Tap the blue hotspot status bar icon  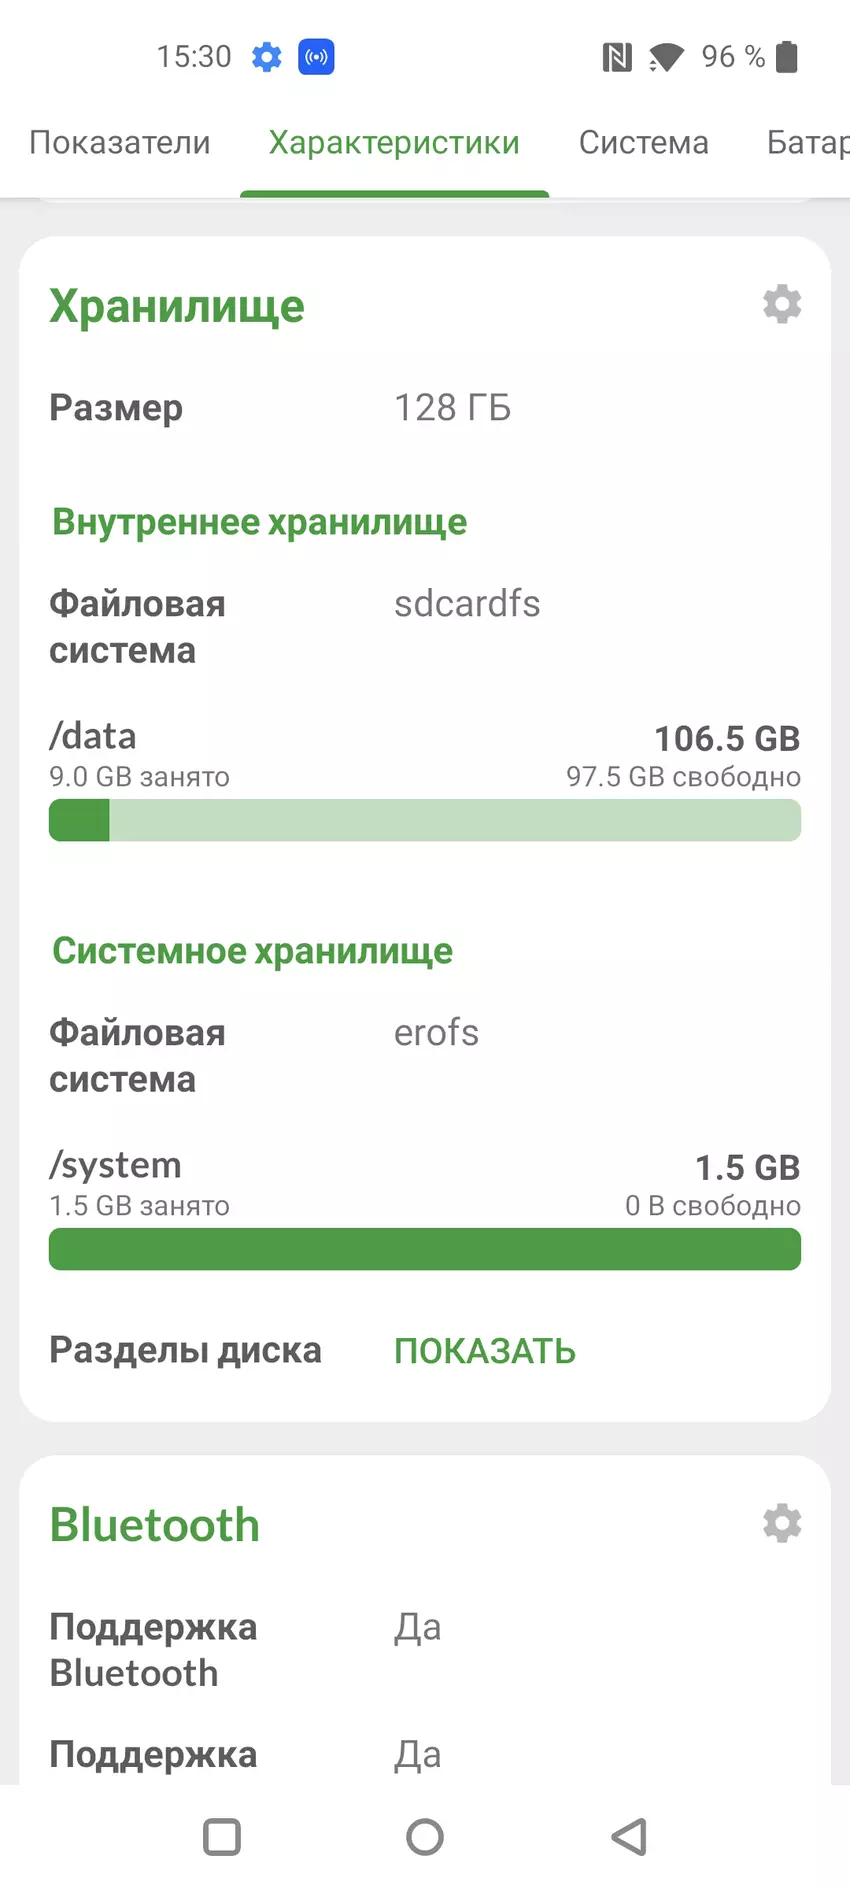tap(316, 57)
